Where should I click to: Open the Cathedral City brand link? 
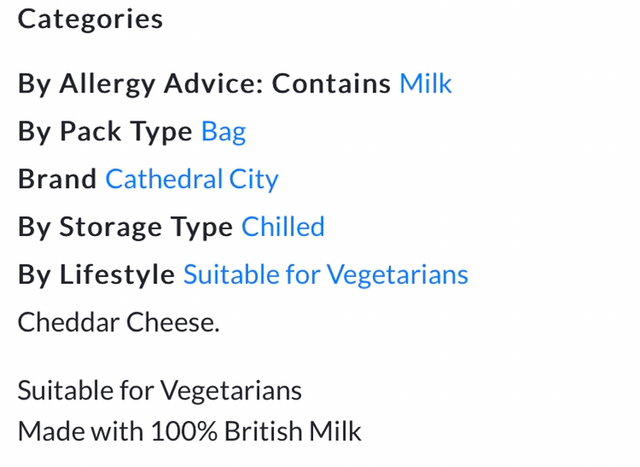click(x=191, y=179)
